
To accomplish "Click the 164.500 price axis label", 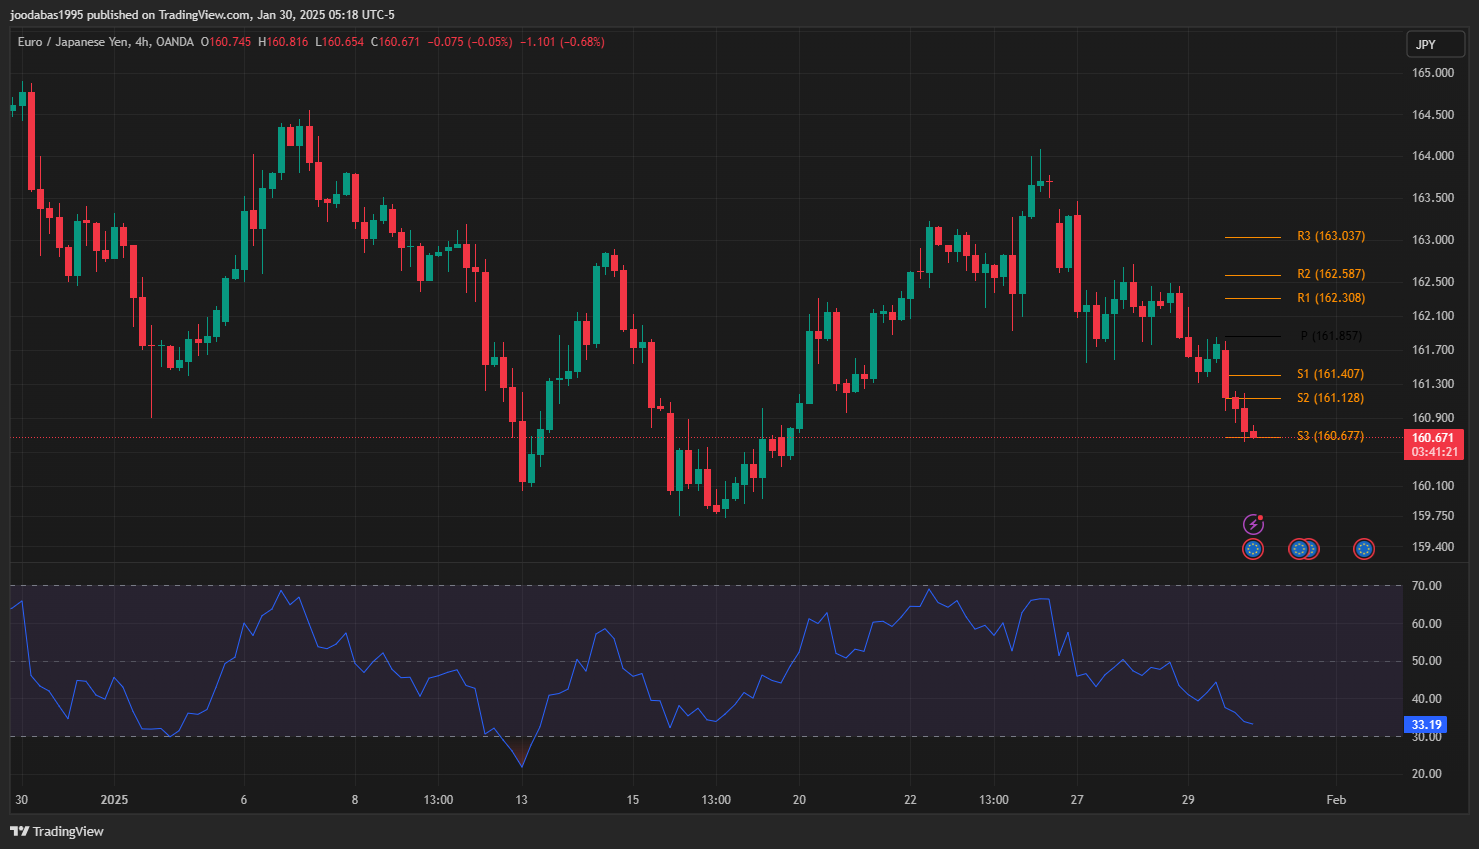I will 1433,115.
